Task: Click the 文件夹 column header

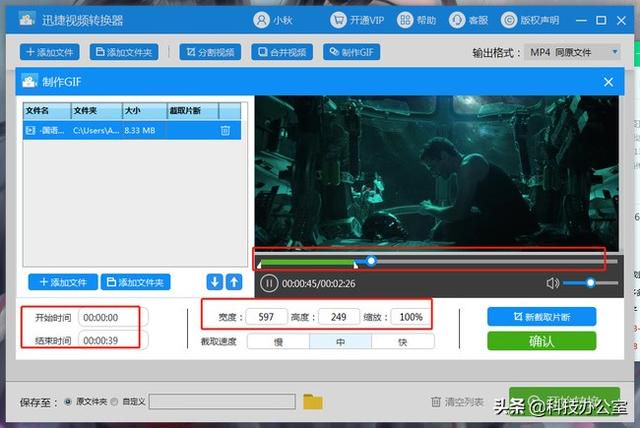Action: [97, 111]
